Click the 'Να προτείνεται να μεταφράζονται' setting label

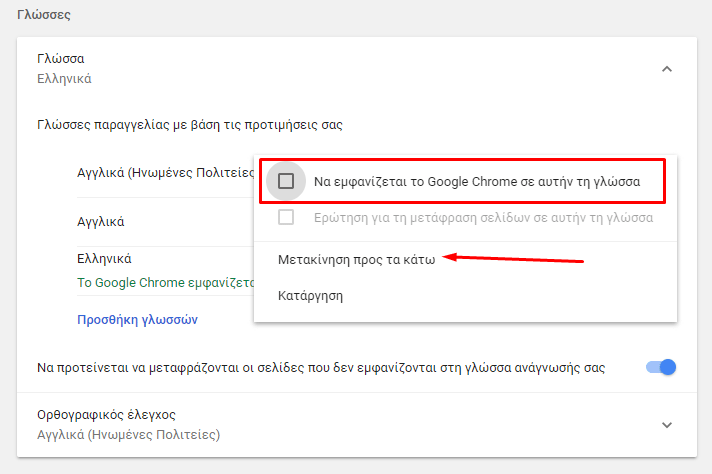(321, 367)
